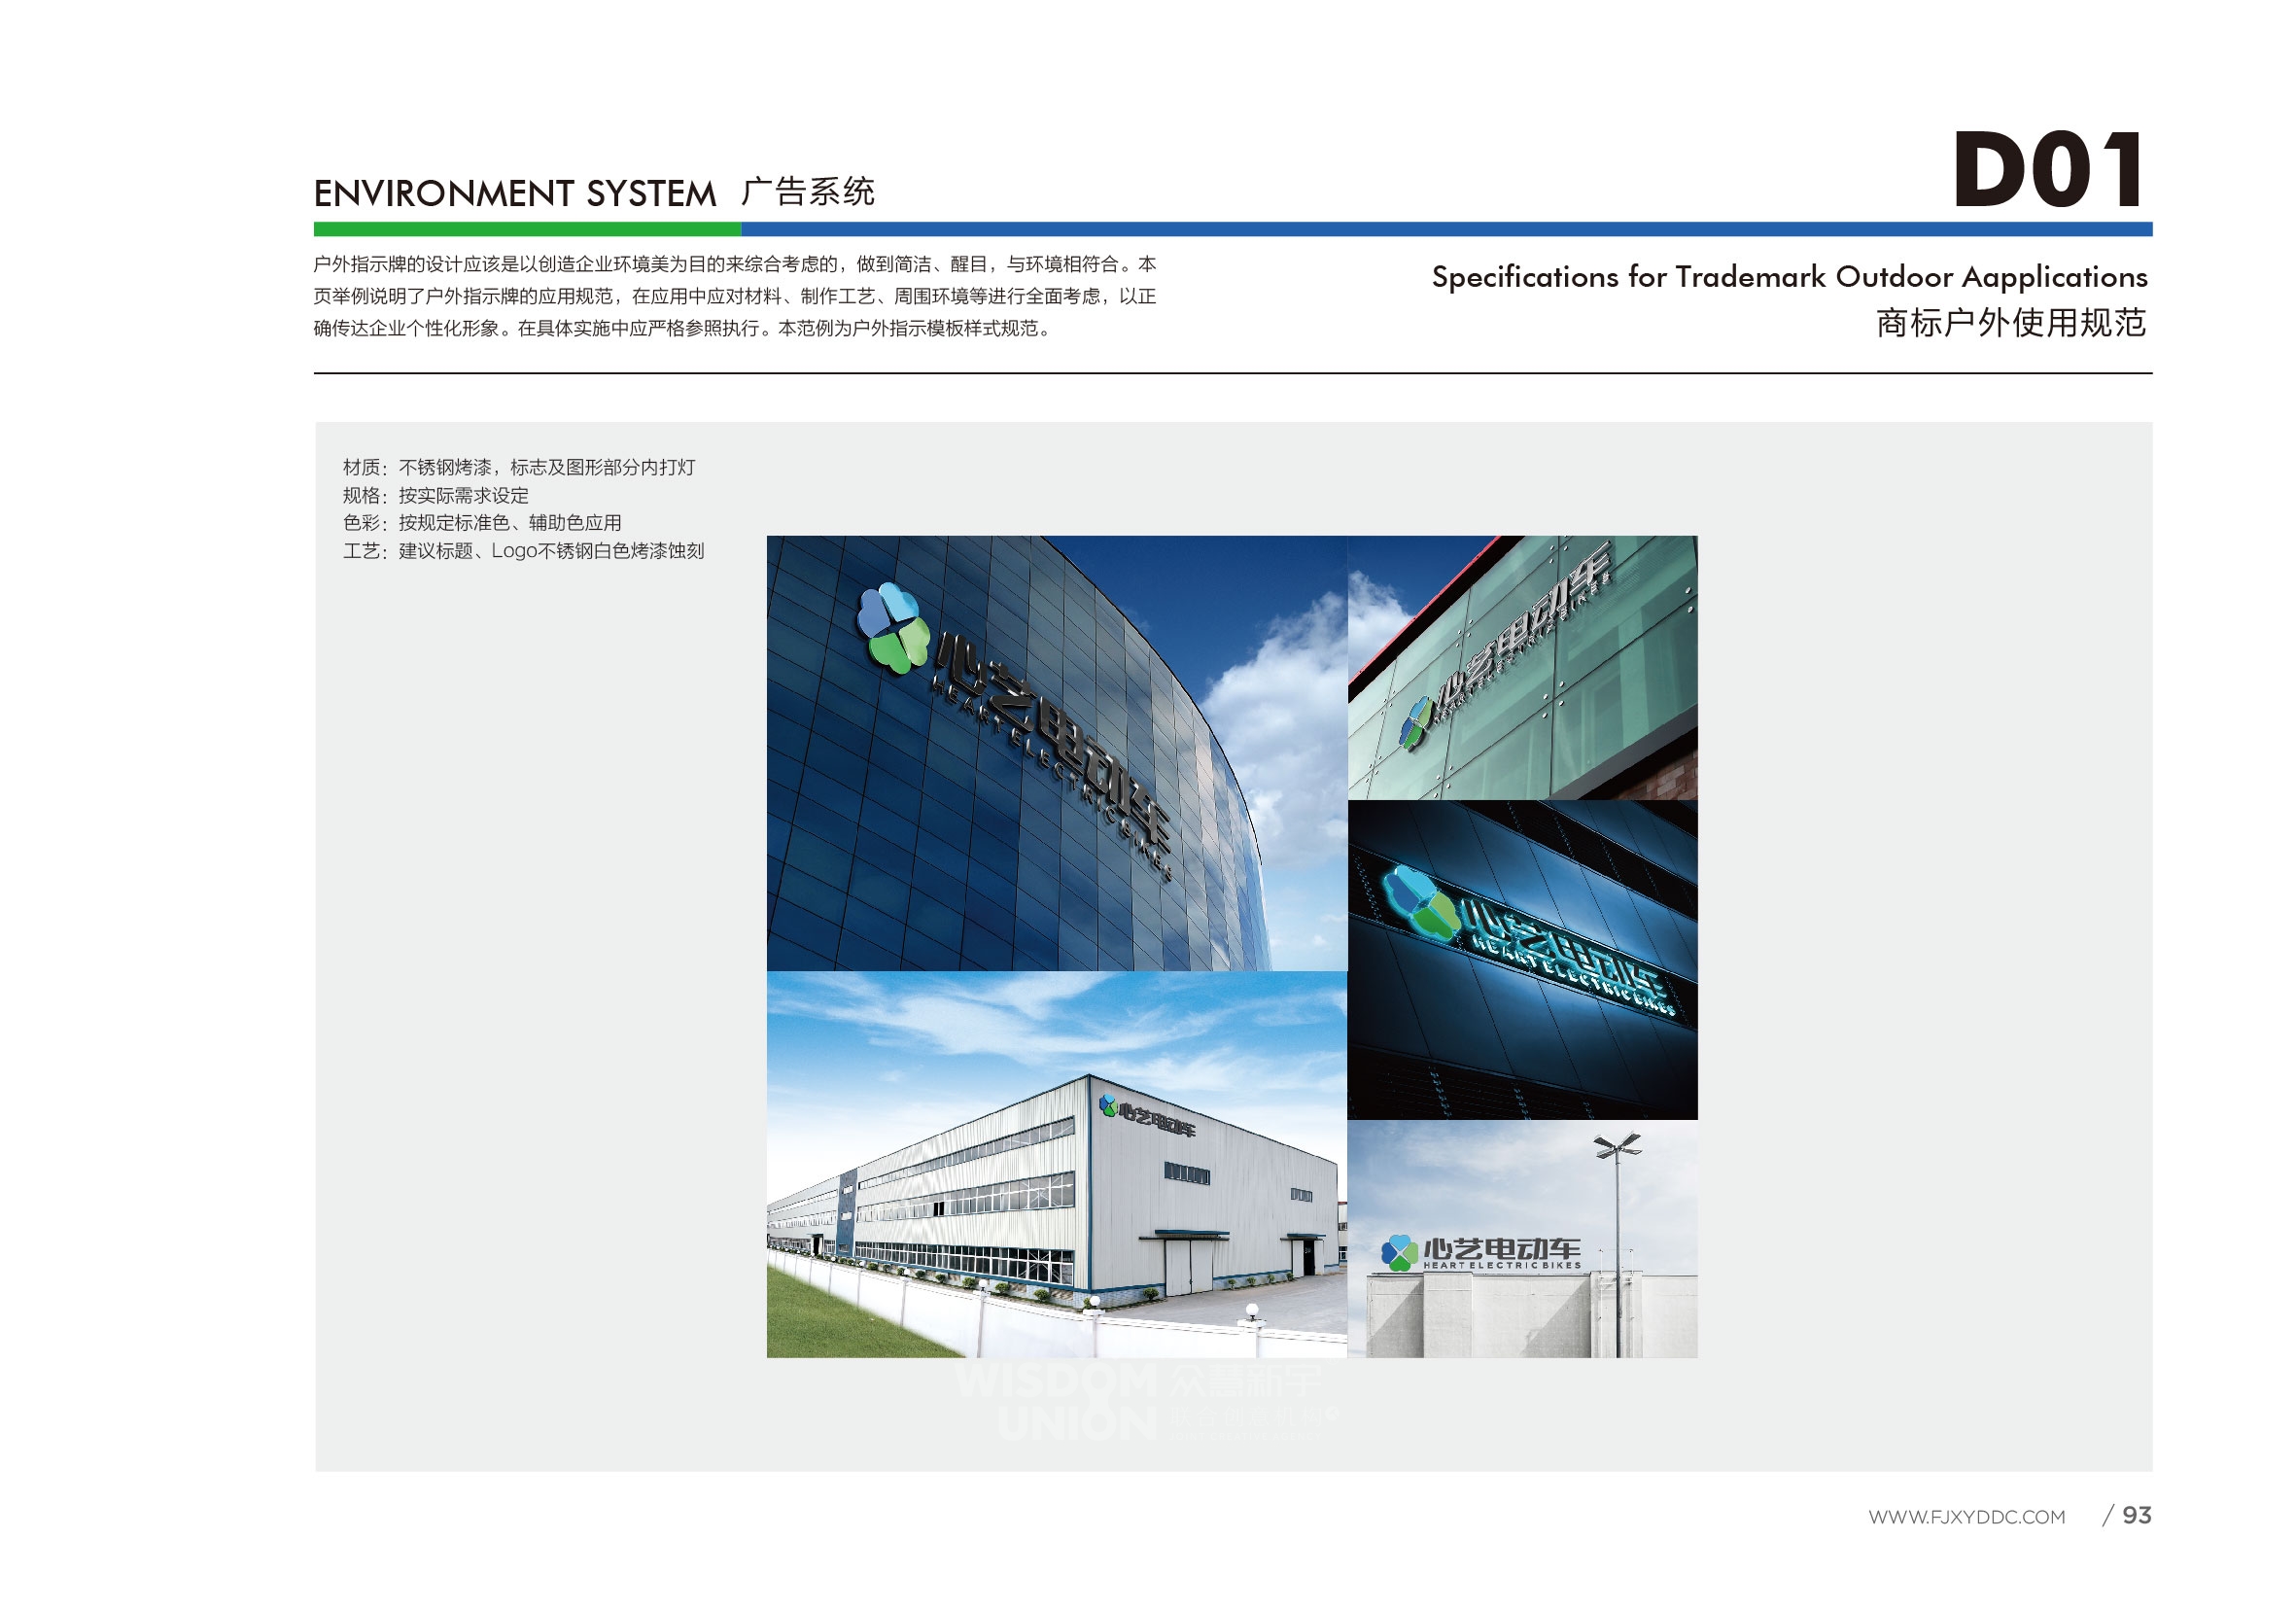The height and width of the screenshot is (1608, 2296).
Task: Click the description line starting 户外指示牌的设计
Action: click(x=735, y=264)
